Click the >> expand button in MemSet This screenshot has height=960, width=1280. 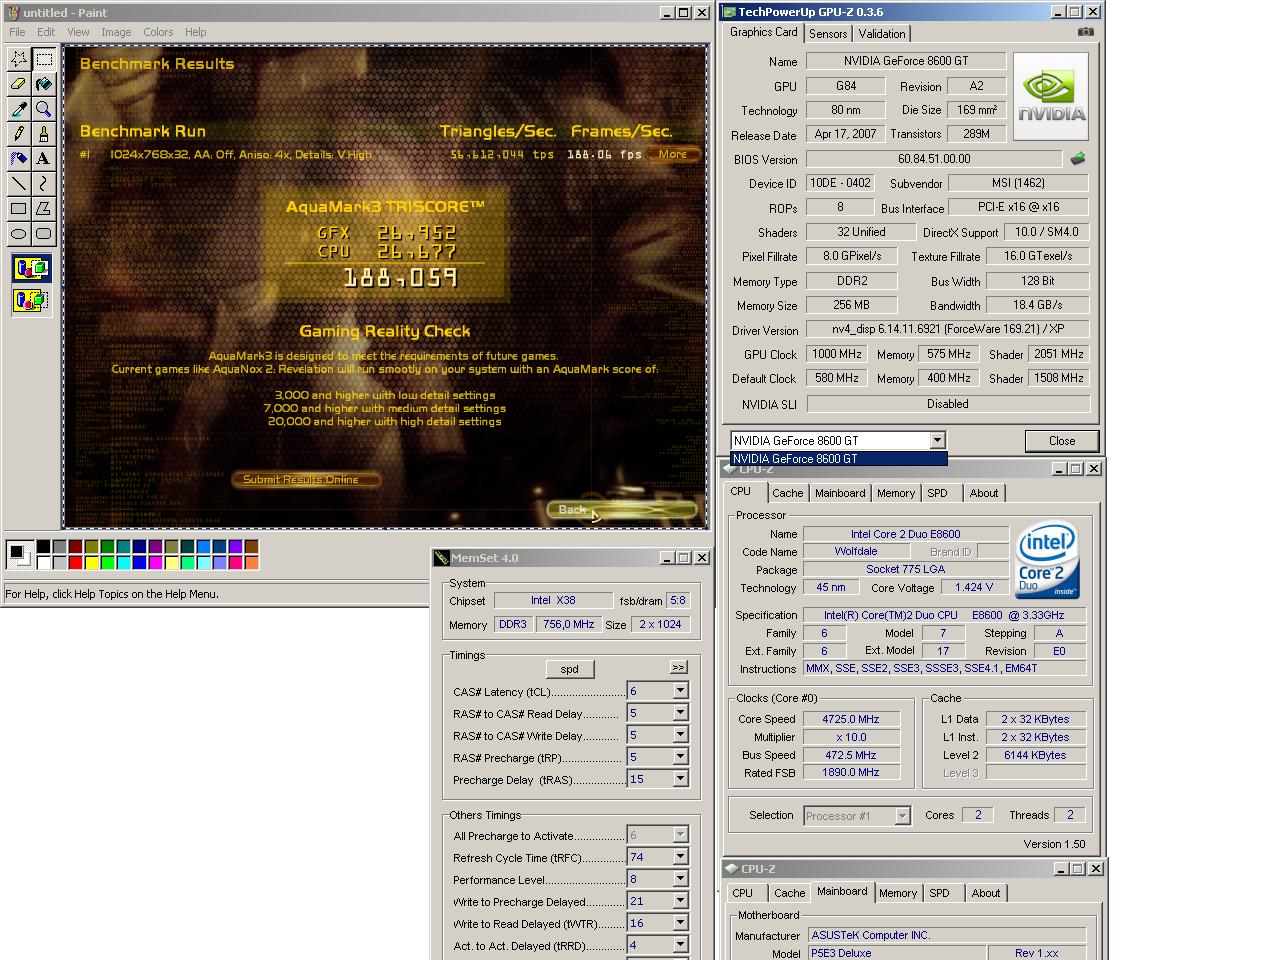click(x=678, y=667)
